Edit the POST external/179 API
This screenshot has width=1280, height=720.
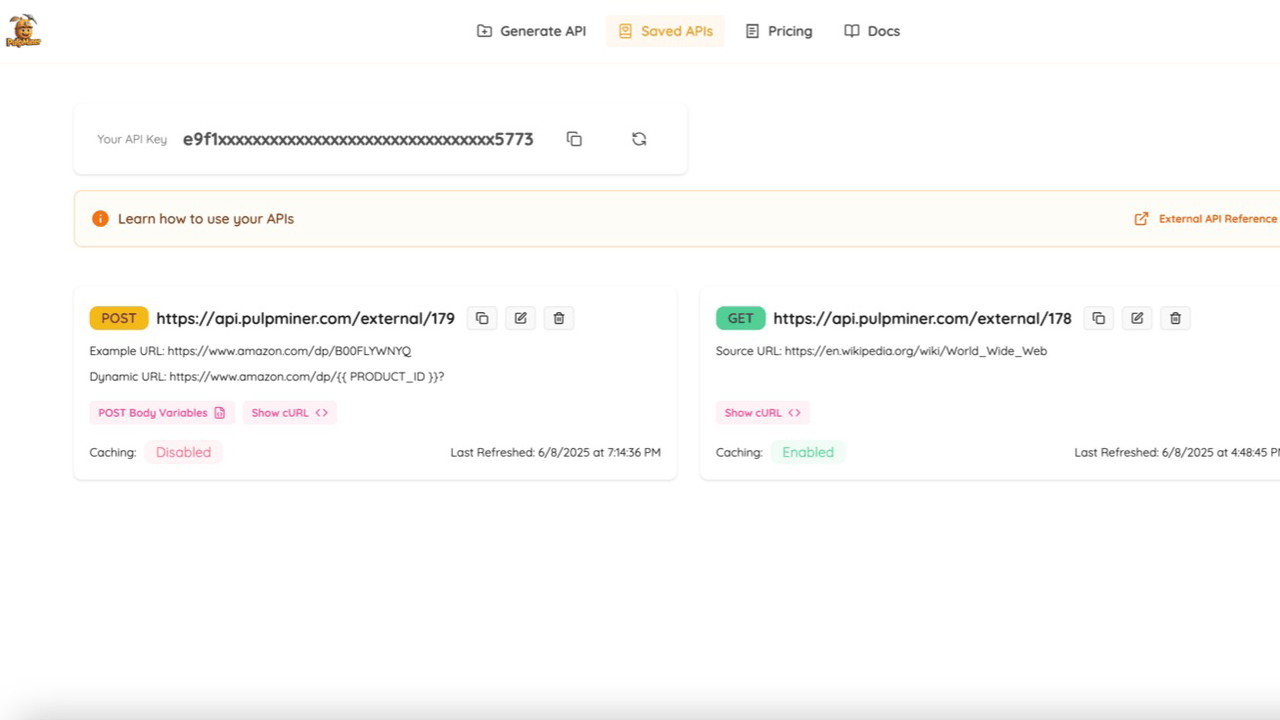pyautogui.click(x=520, y=318)
